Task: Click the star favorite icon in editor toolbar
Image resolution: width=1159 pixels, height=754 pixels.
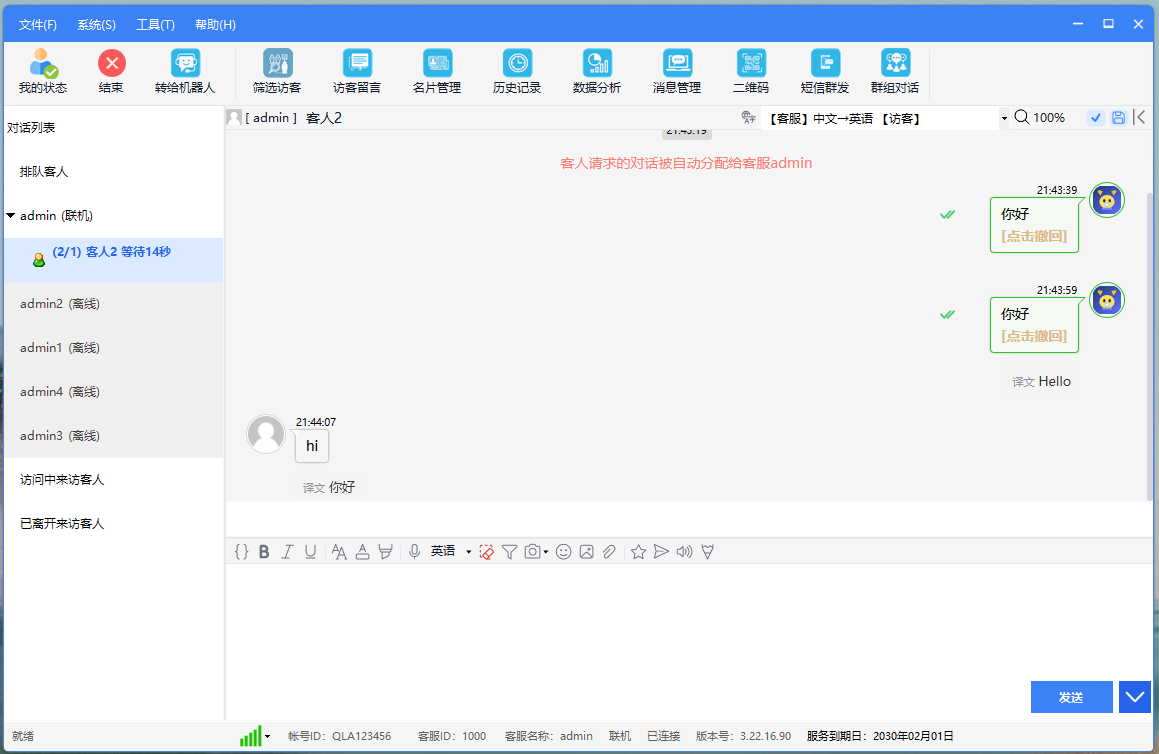Action: 639,551
